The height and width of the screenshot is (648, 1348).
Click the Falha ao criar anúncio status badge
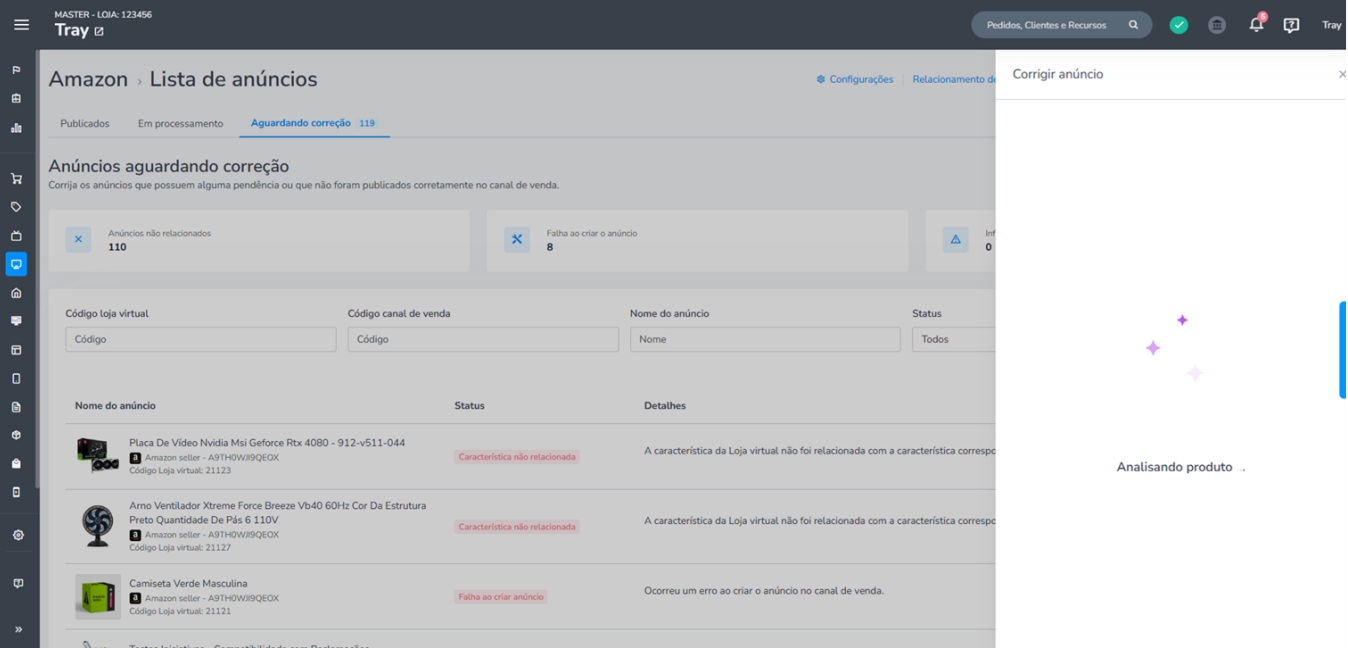point(501,597)
